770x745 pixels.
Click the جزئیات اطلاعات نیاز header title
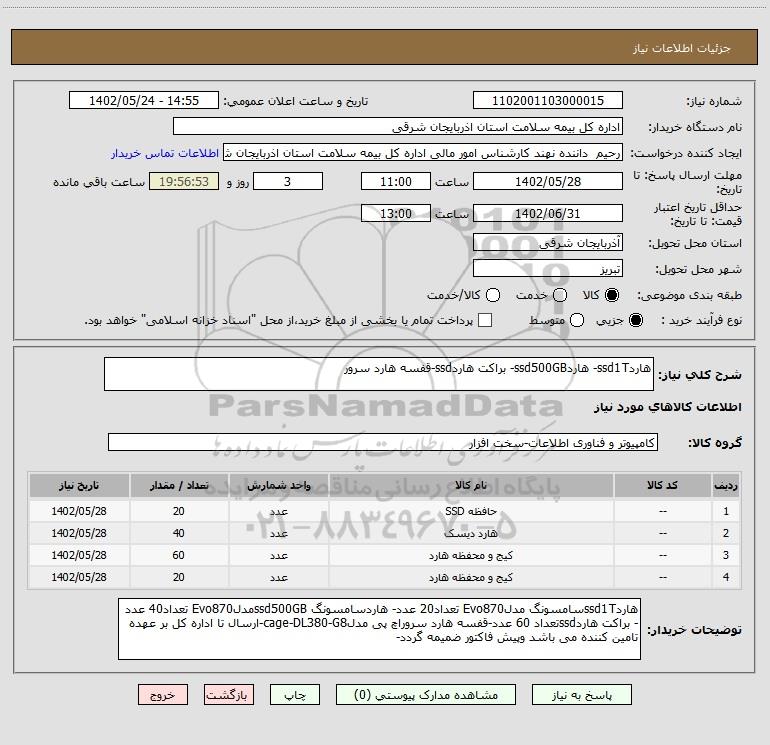[682, 48]
